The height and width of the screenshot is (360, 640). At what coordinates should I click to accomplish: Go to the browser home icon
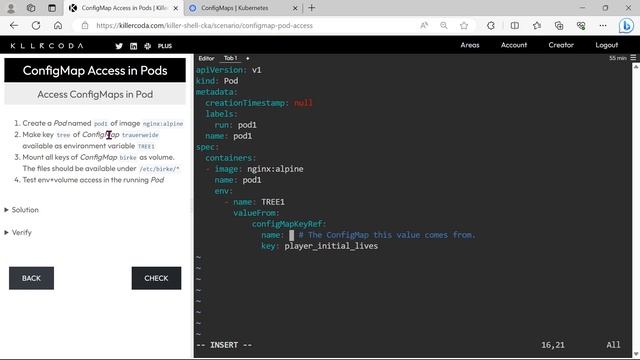click(x=58, y=25)
